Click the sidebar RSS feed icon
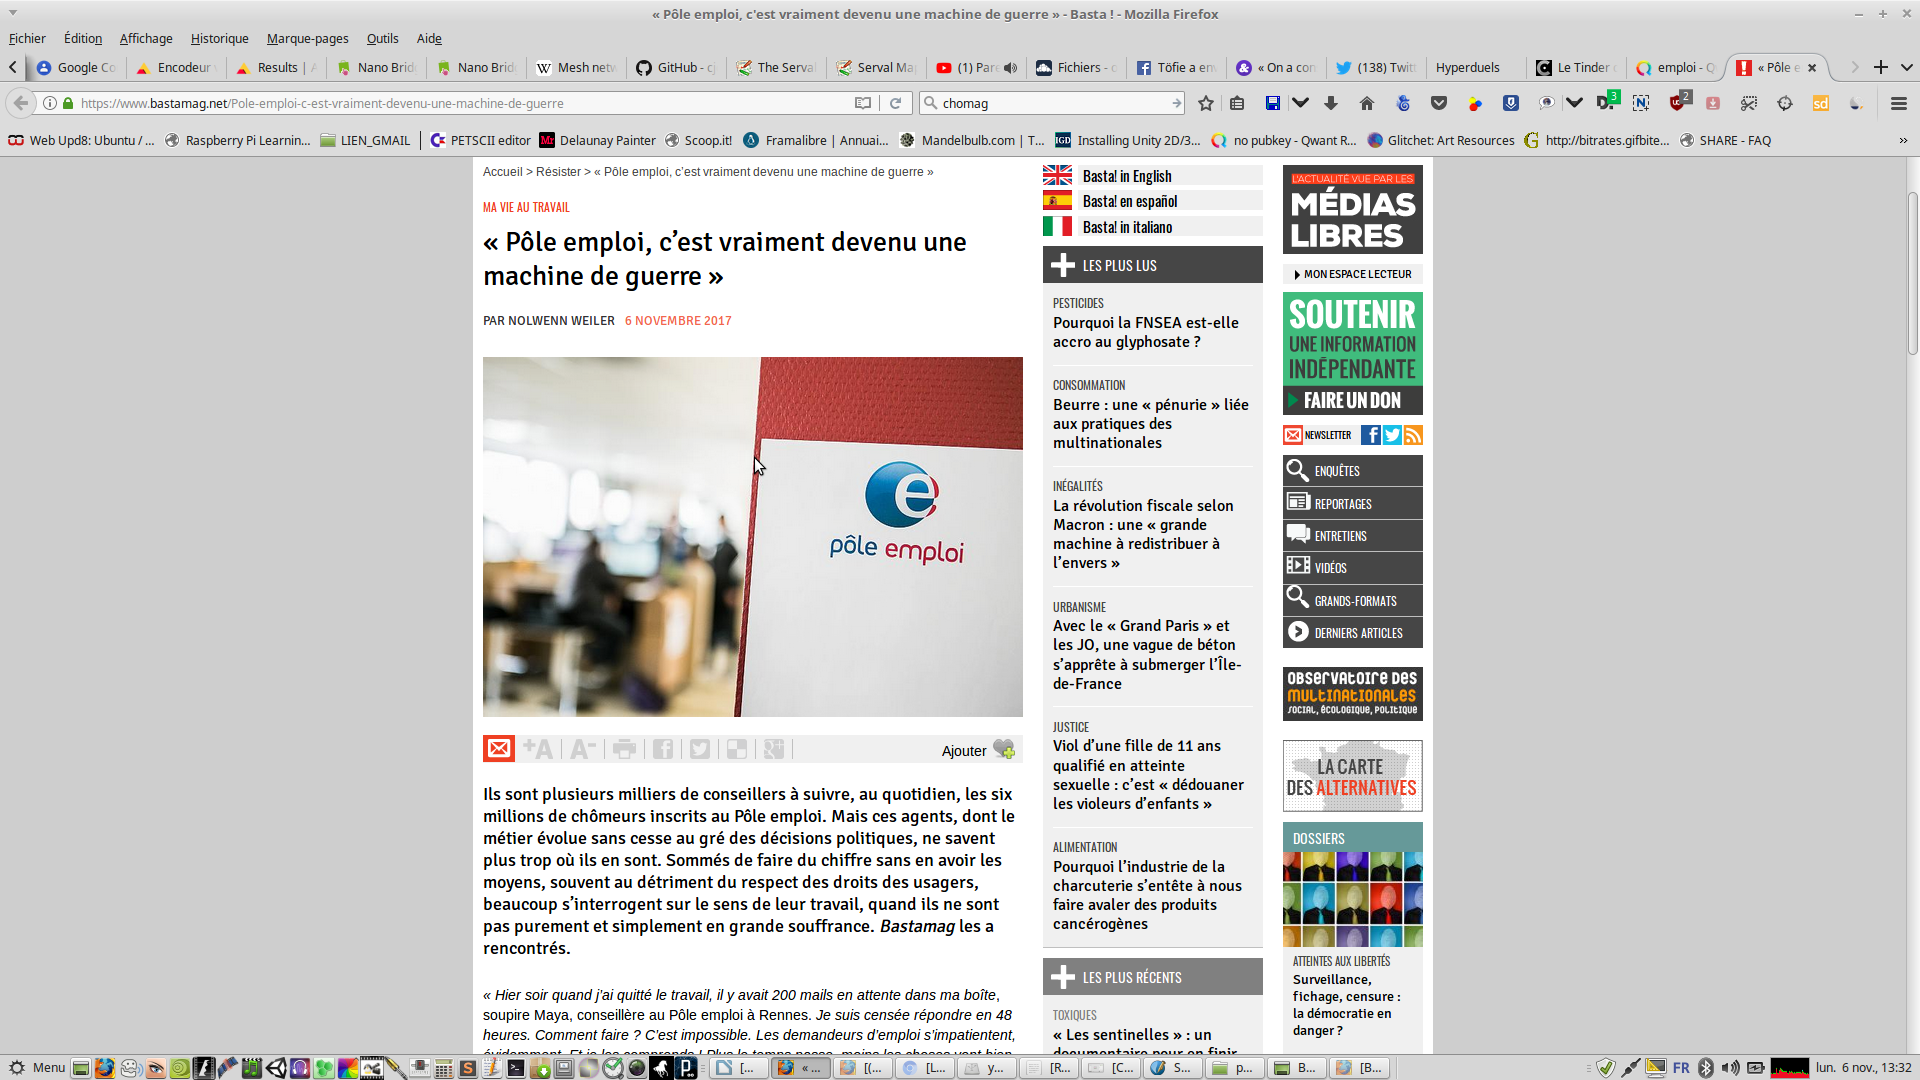Viewport: 1920px width, 1080px height. coord(1413,435)
